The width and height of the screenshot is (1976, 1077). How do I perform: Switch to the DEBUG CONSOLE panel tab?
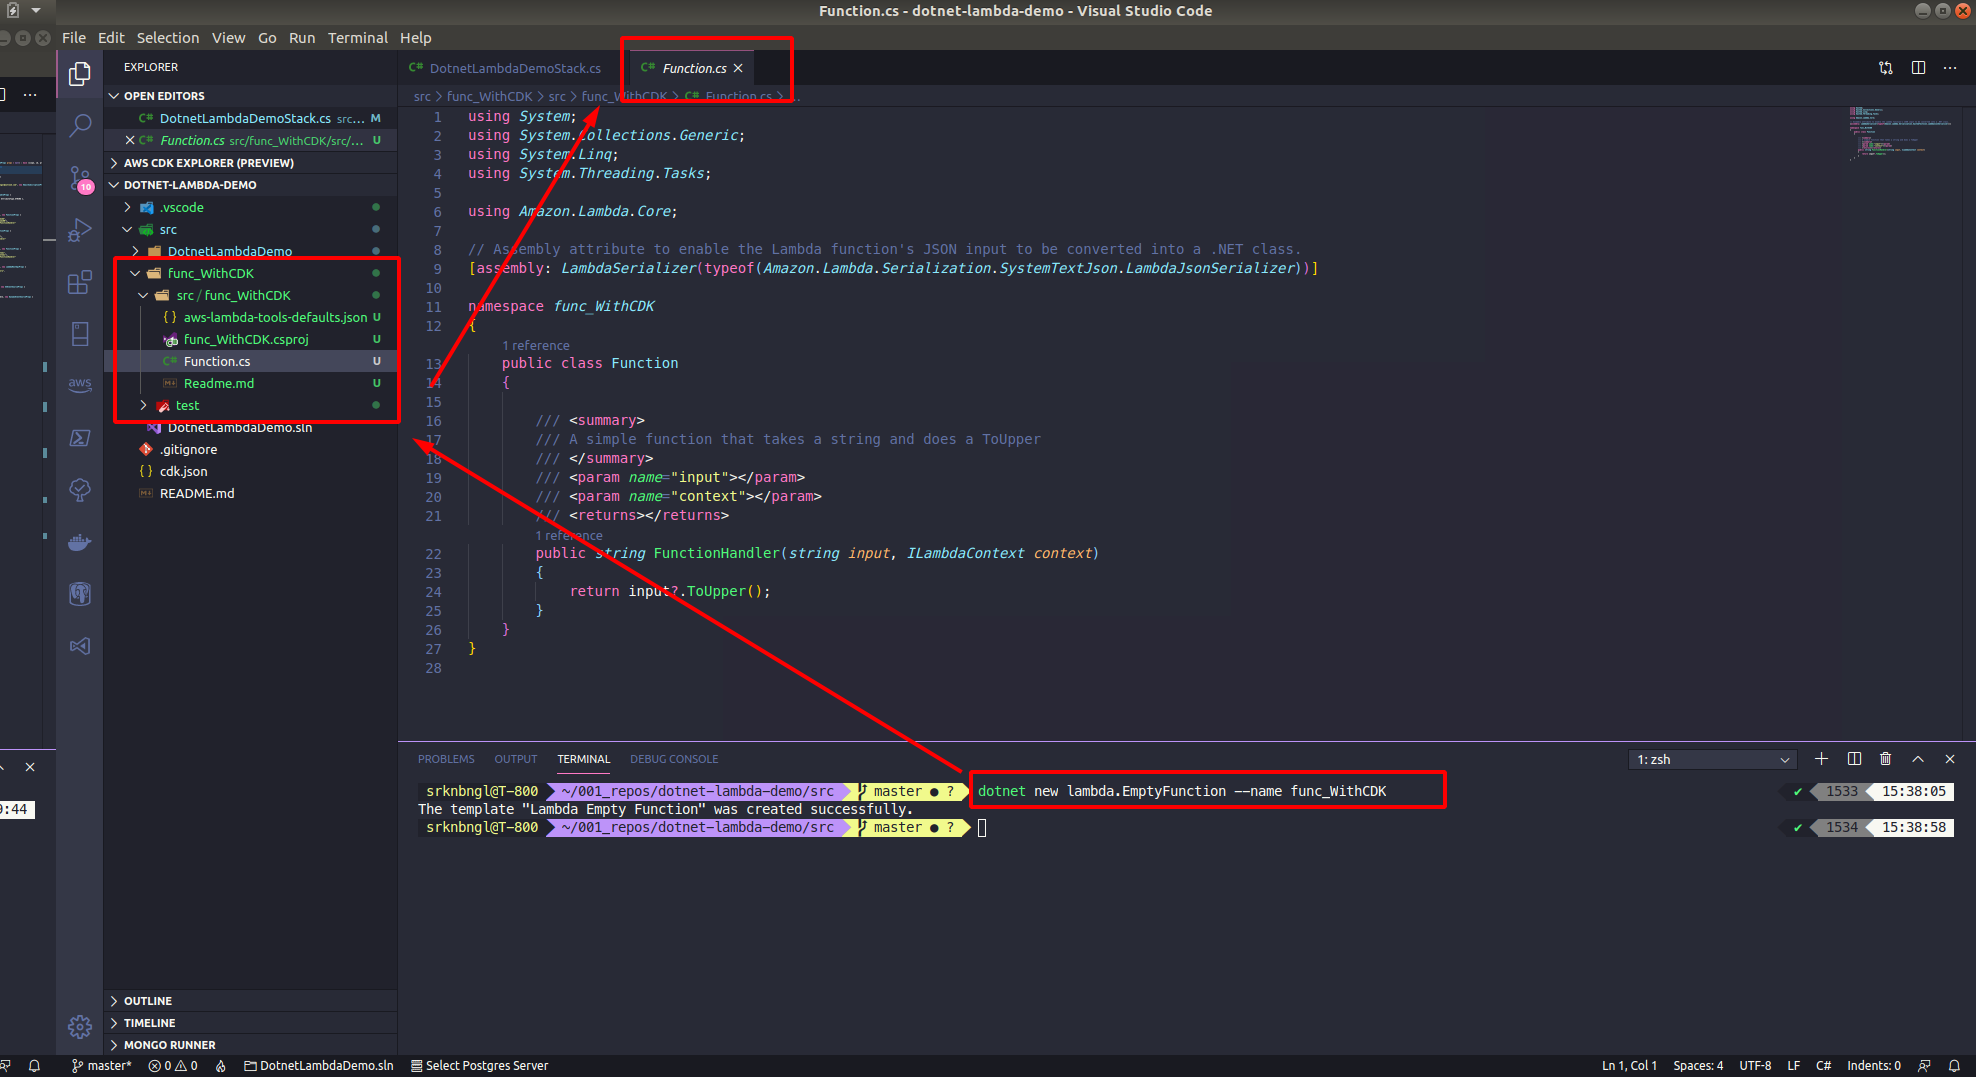674,759
